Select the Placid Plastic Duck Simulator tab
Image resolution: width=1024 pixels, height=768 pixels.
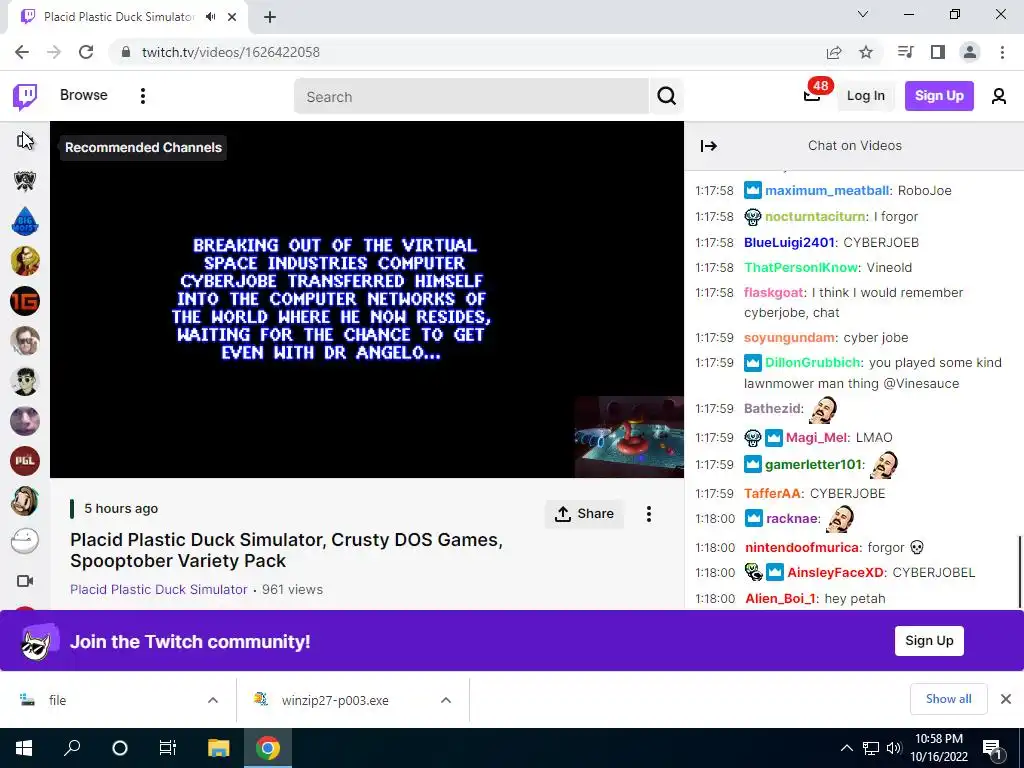[119, 17]
